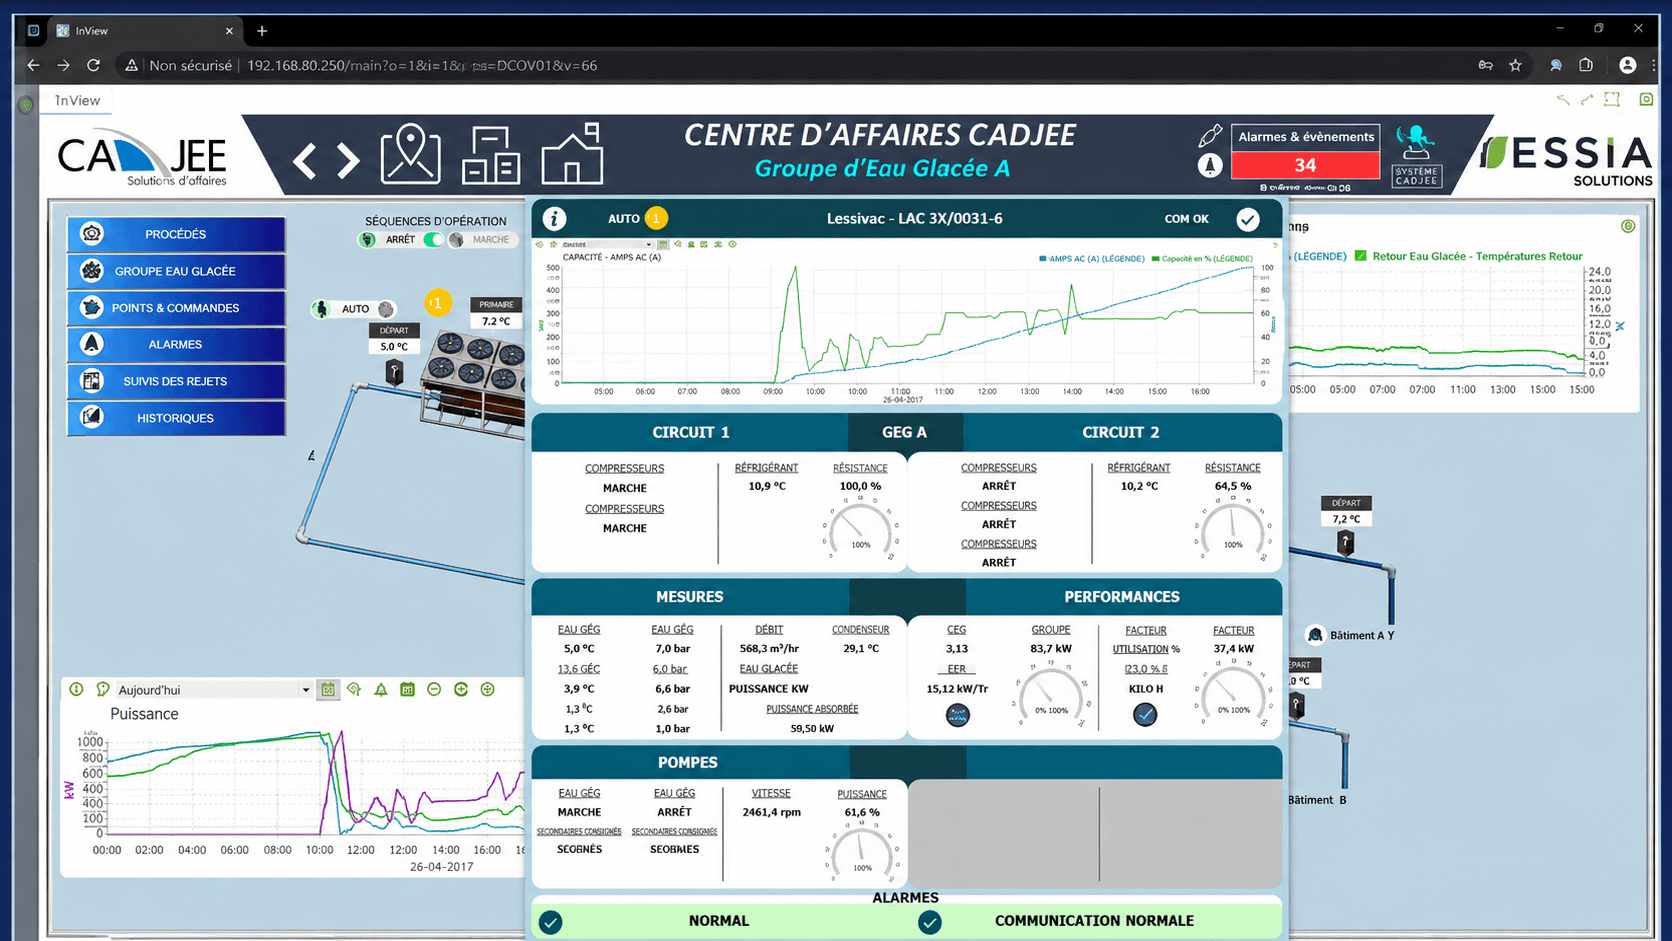Click the yellow AUTO badge in Lessivac header
Screen dimensions: 1672x941
point(656,218)
